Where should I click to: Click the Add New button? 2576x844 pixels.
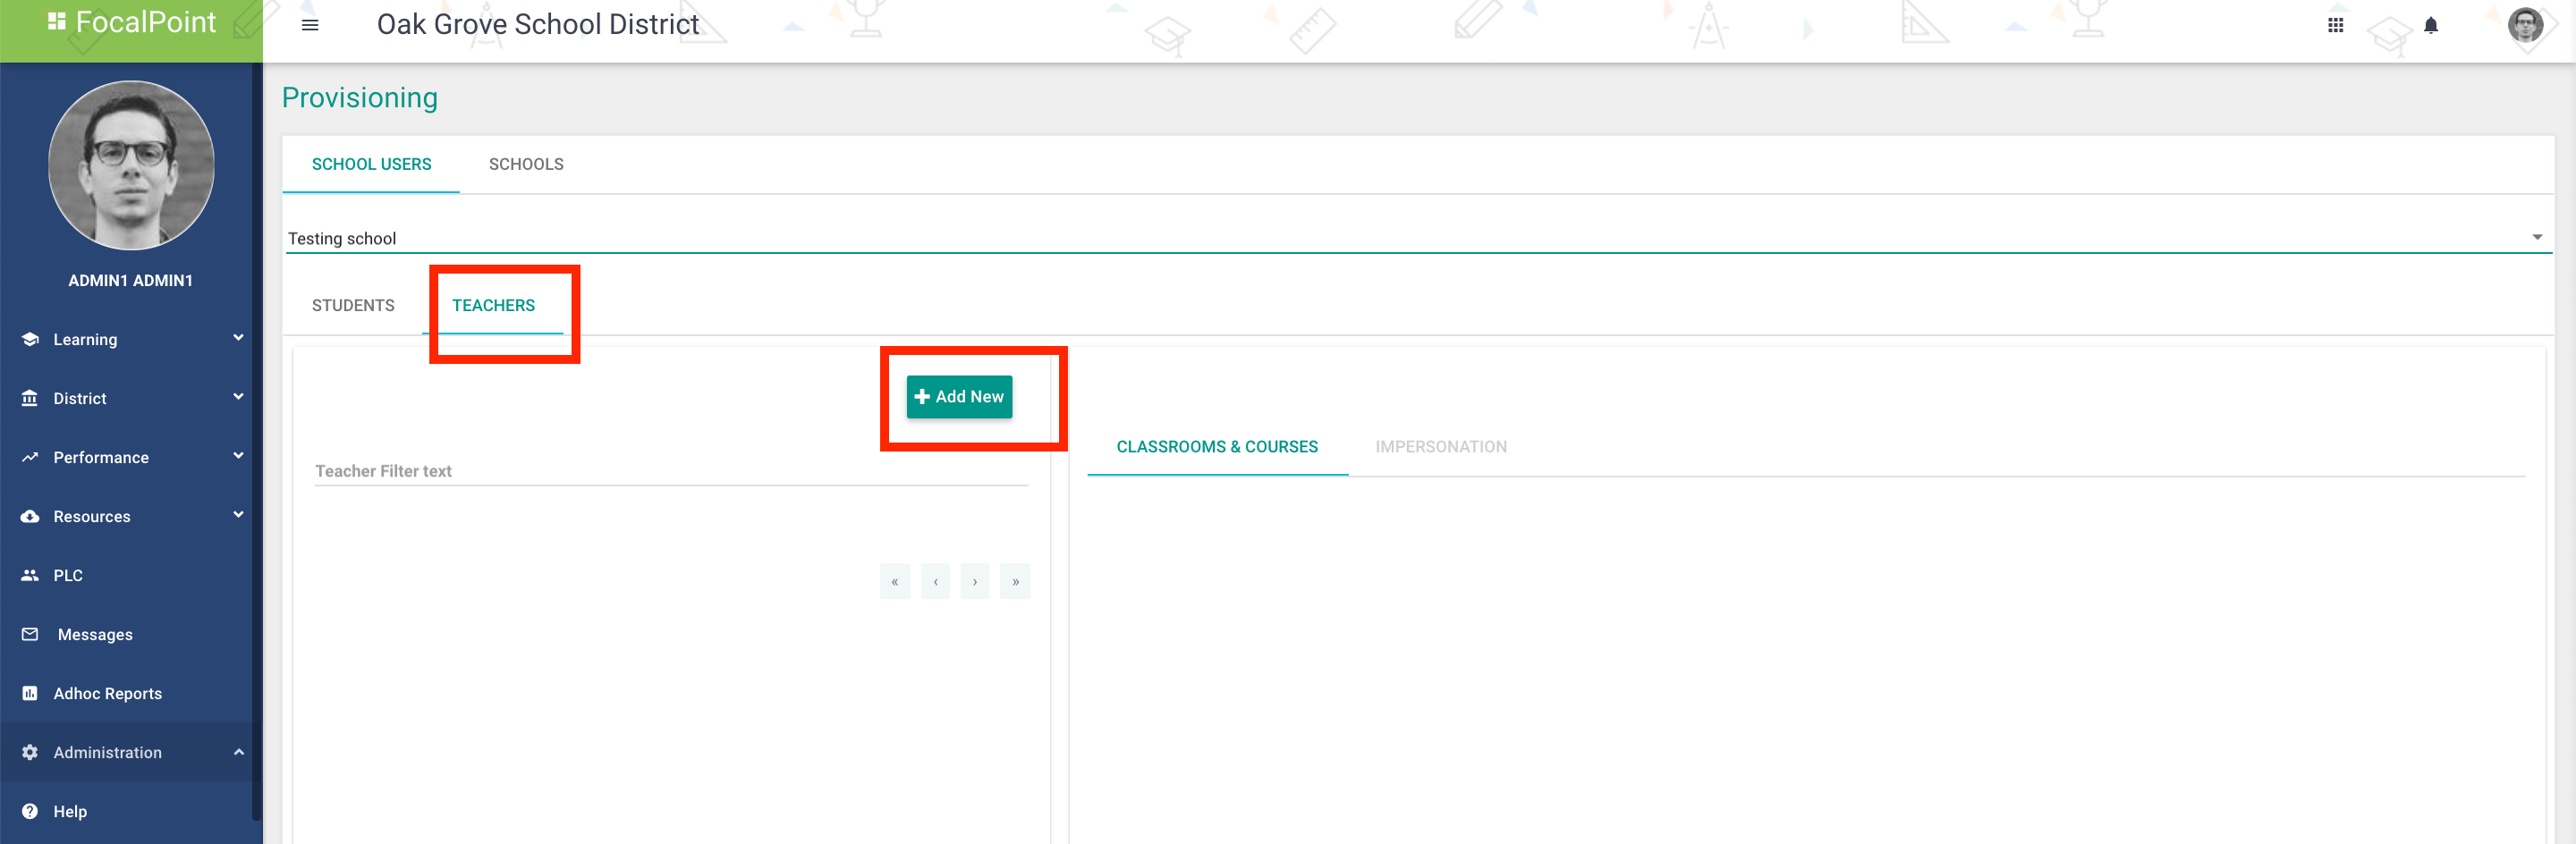(959, 397)
